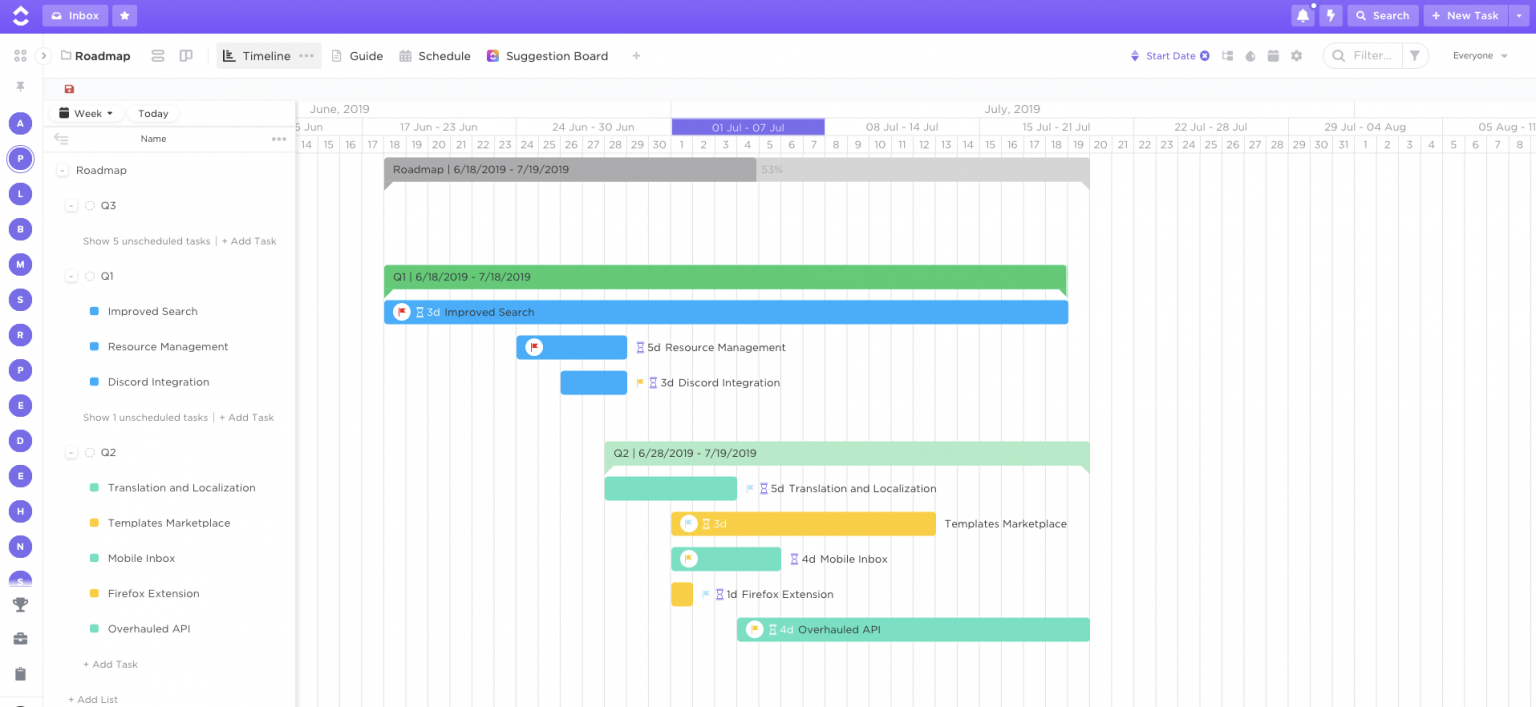This screenshot has height=707, width=1536.
Task: Click the status circle next to Q1
Action: click(90, 276)
